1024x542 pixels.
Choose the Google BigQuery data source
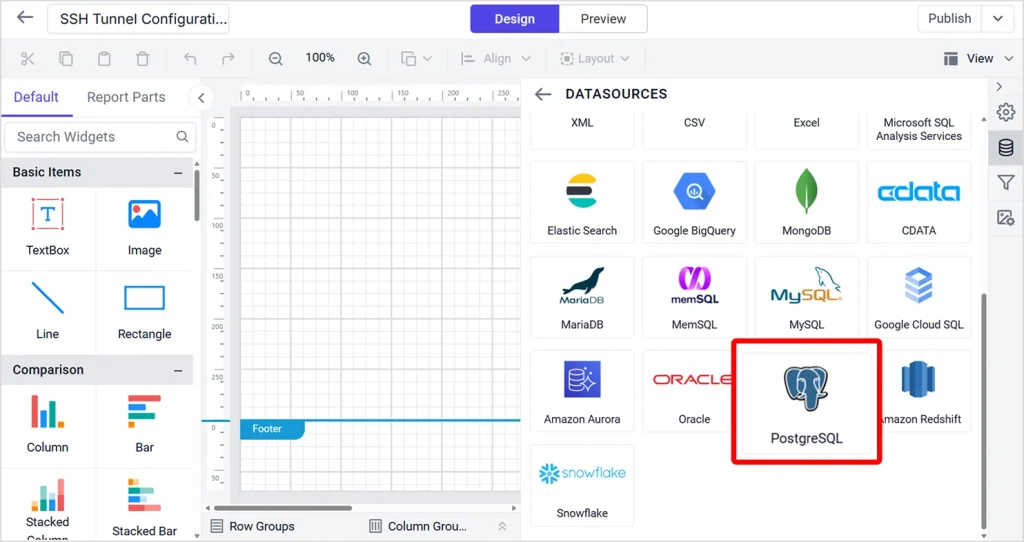tap(694, 202)
